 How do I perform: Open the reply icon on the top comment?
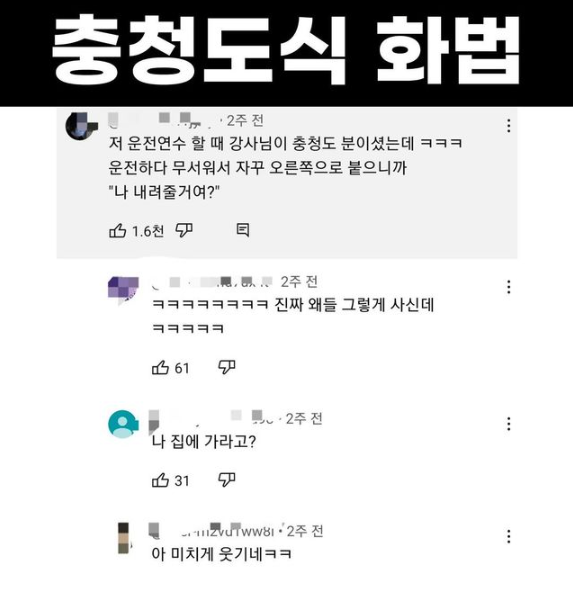[x=243, y=230]
